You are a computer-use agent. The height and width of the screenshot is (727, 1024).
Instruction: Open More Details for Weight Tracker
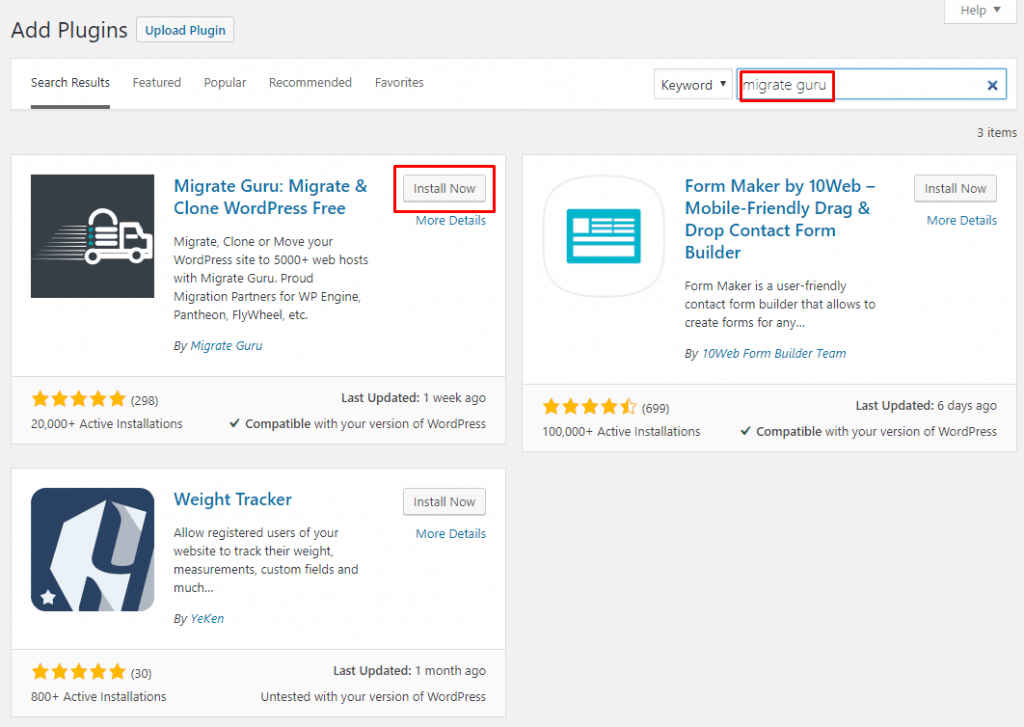coord(451,534)
